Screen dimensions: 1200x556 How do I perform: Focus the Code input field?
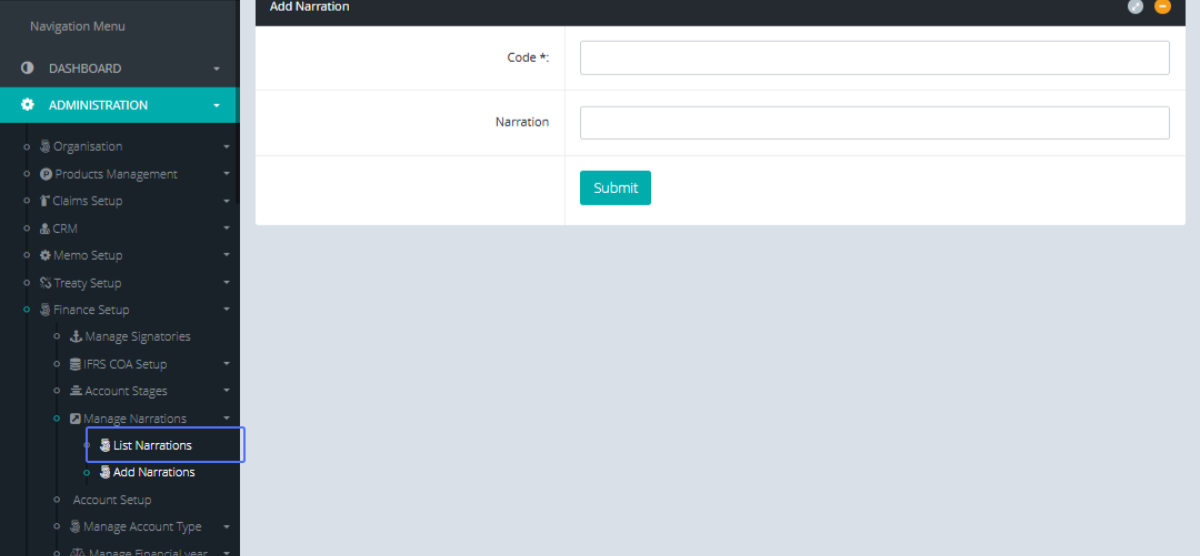pyautogui.click(x=874, y=58)
